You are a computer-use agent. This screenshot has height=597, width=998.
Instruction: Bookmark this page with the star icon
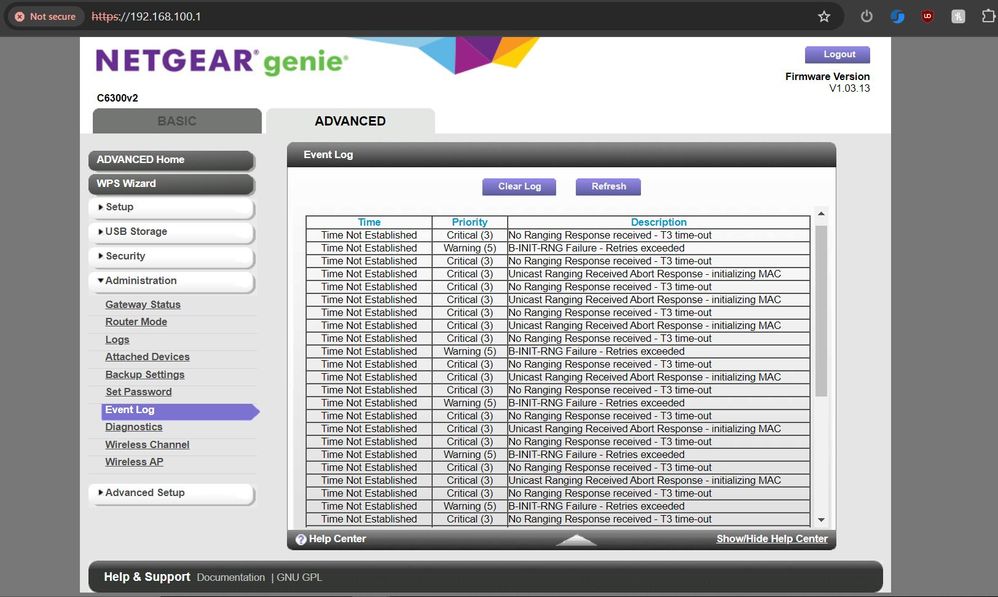[824, 17]
